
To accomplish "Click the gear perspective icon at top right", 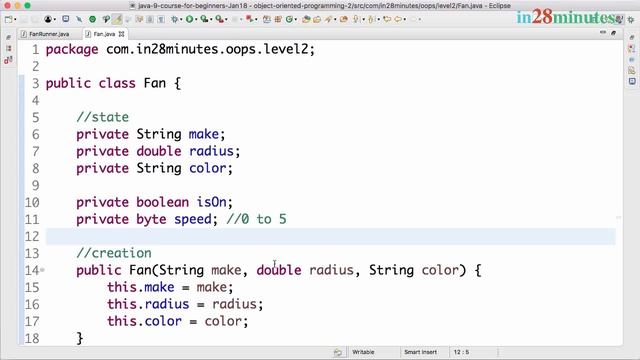I will [x=631, y=19].
